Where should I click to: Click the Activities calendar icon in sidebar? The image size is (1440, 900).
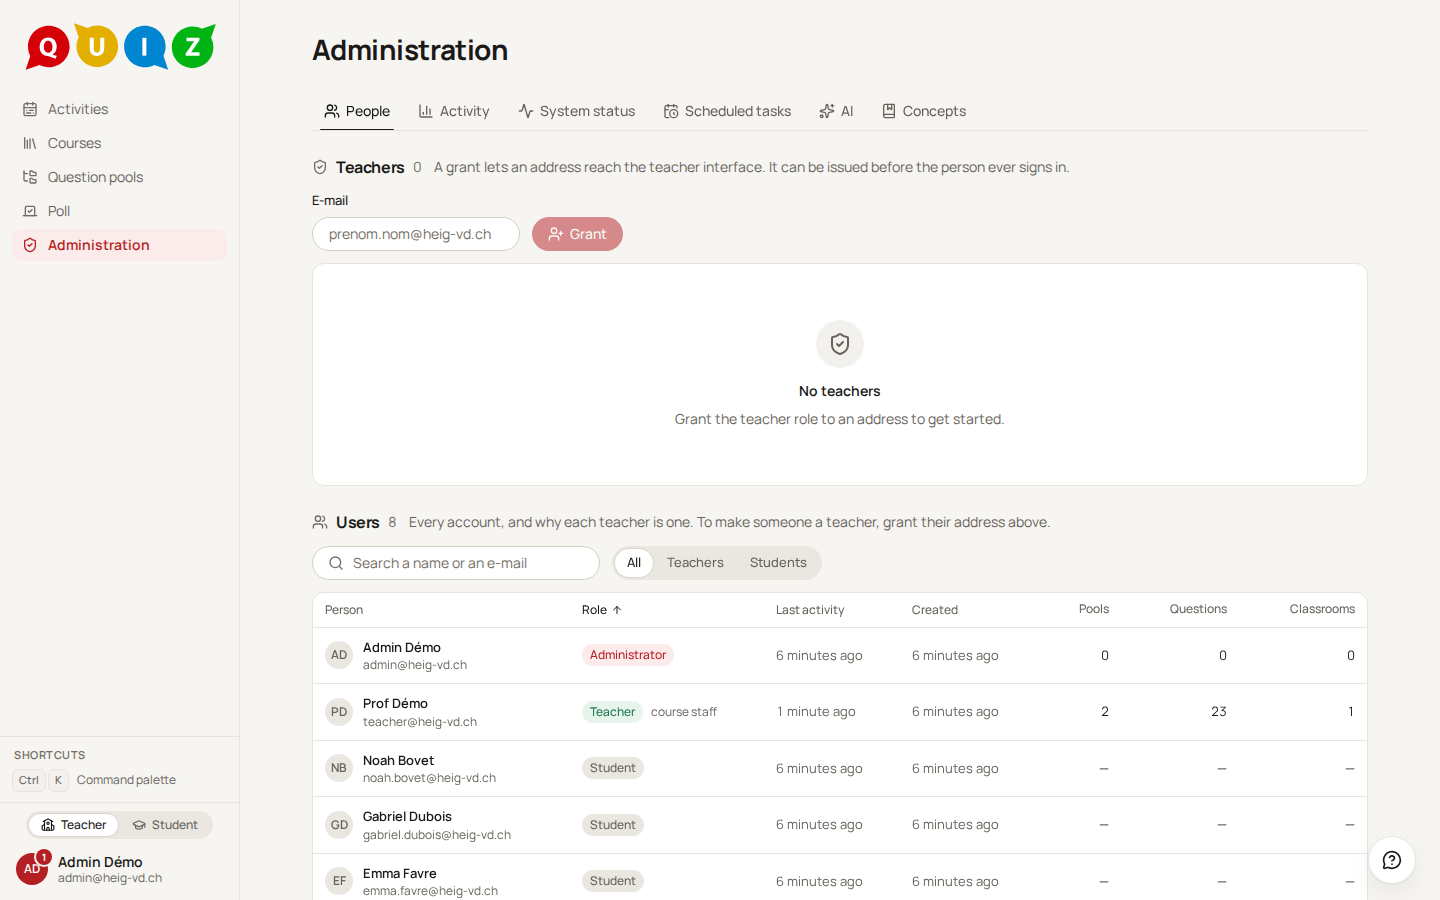tap(30, 109)
